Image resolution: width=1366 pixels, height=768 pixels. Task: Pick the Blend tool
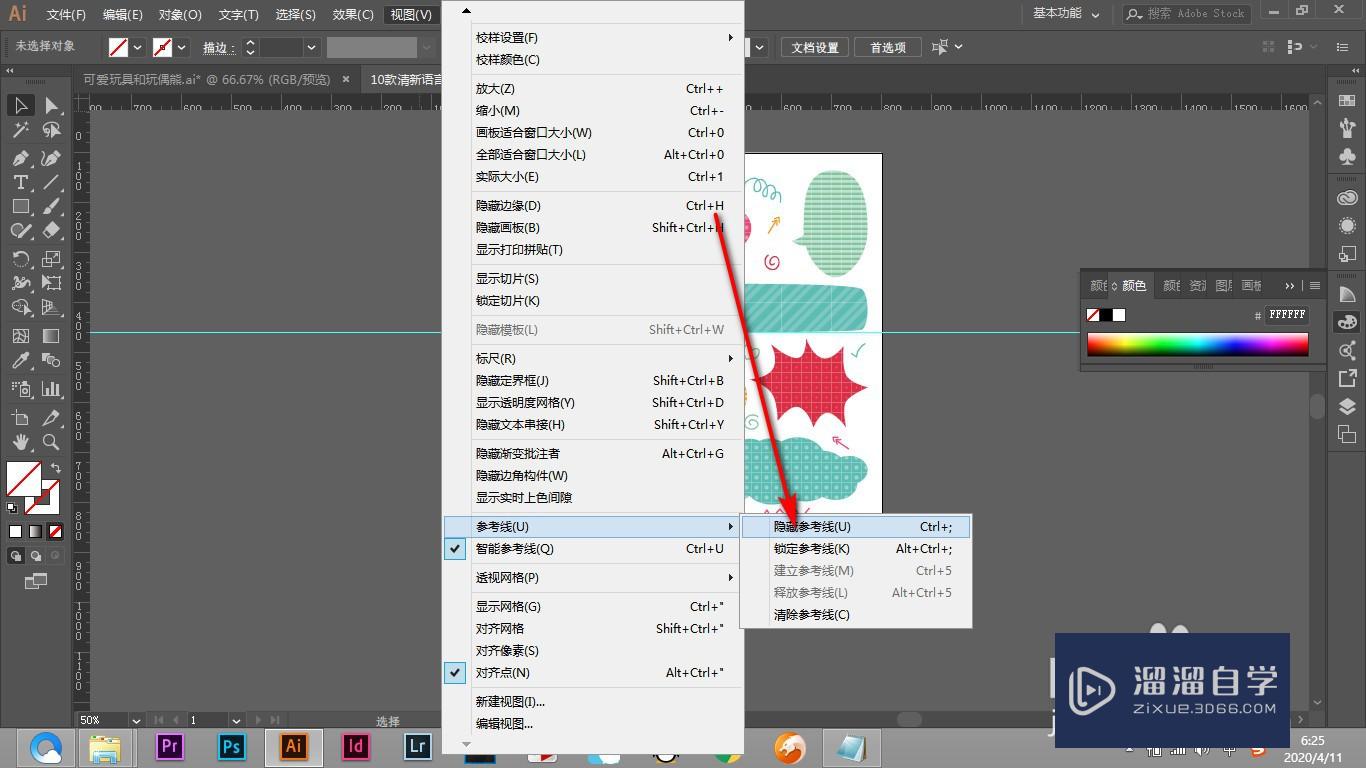(51, 360)
